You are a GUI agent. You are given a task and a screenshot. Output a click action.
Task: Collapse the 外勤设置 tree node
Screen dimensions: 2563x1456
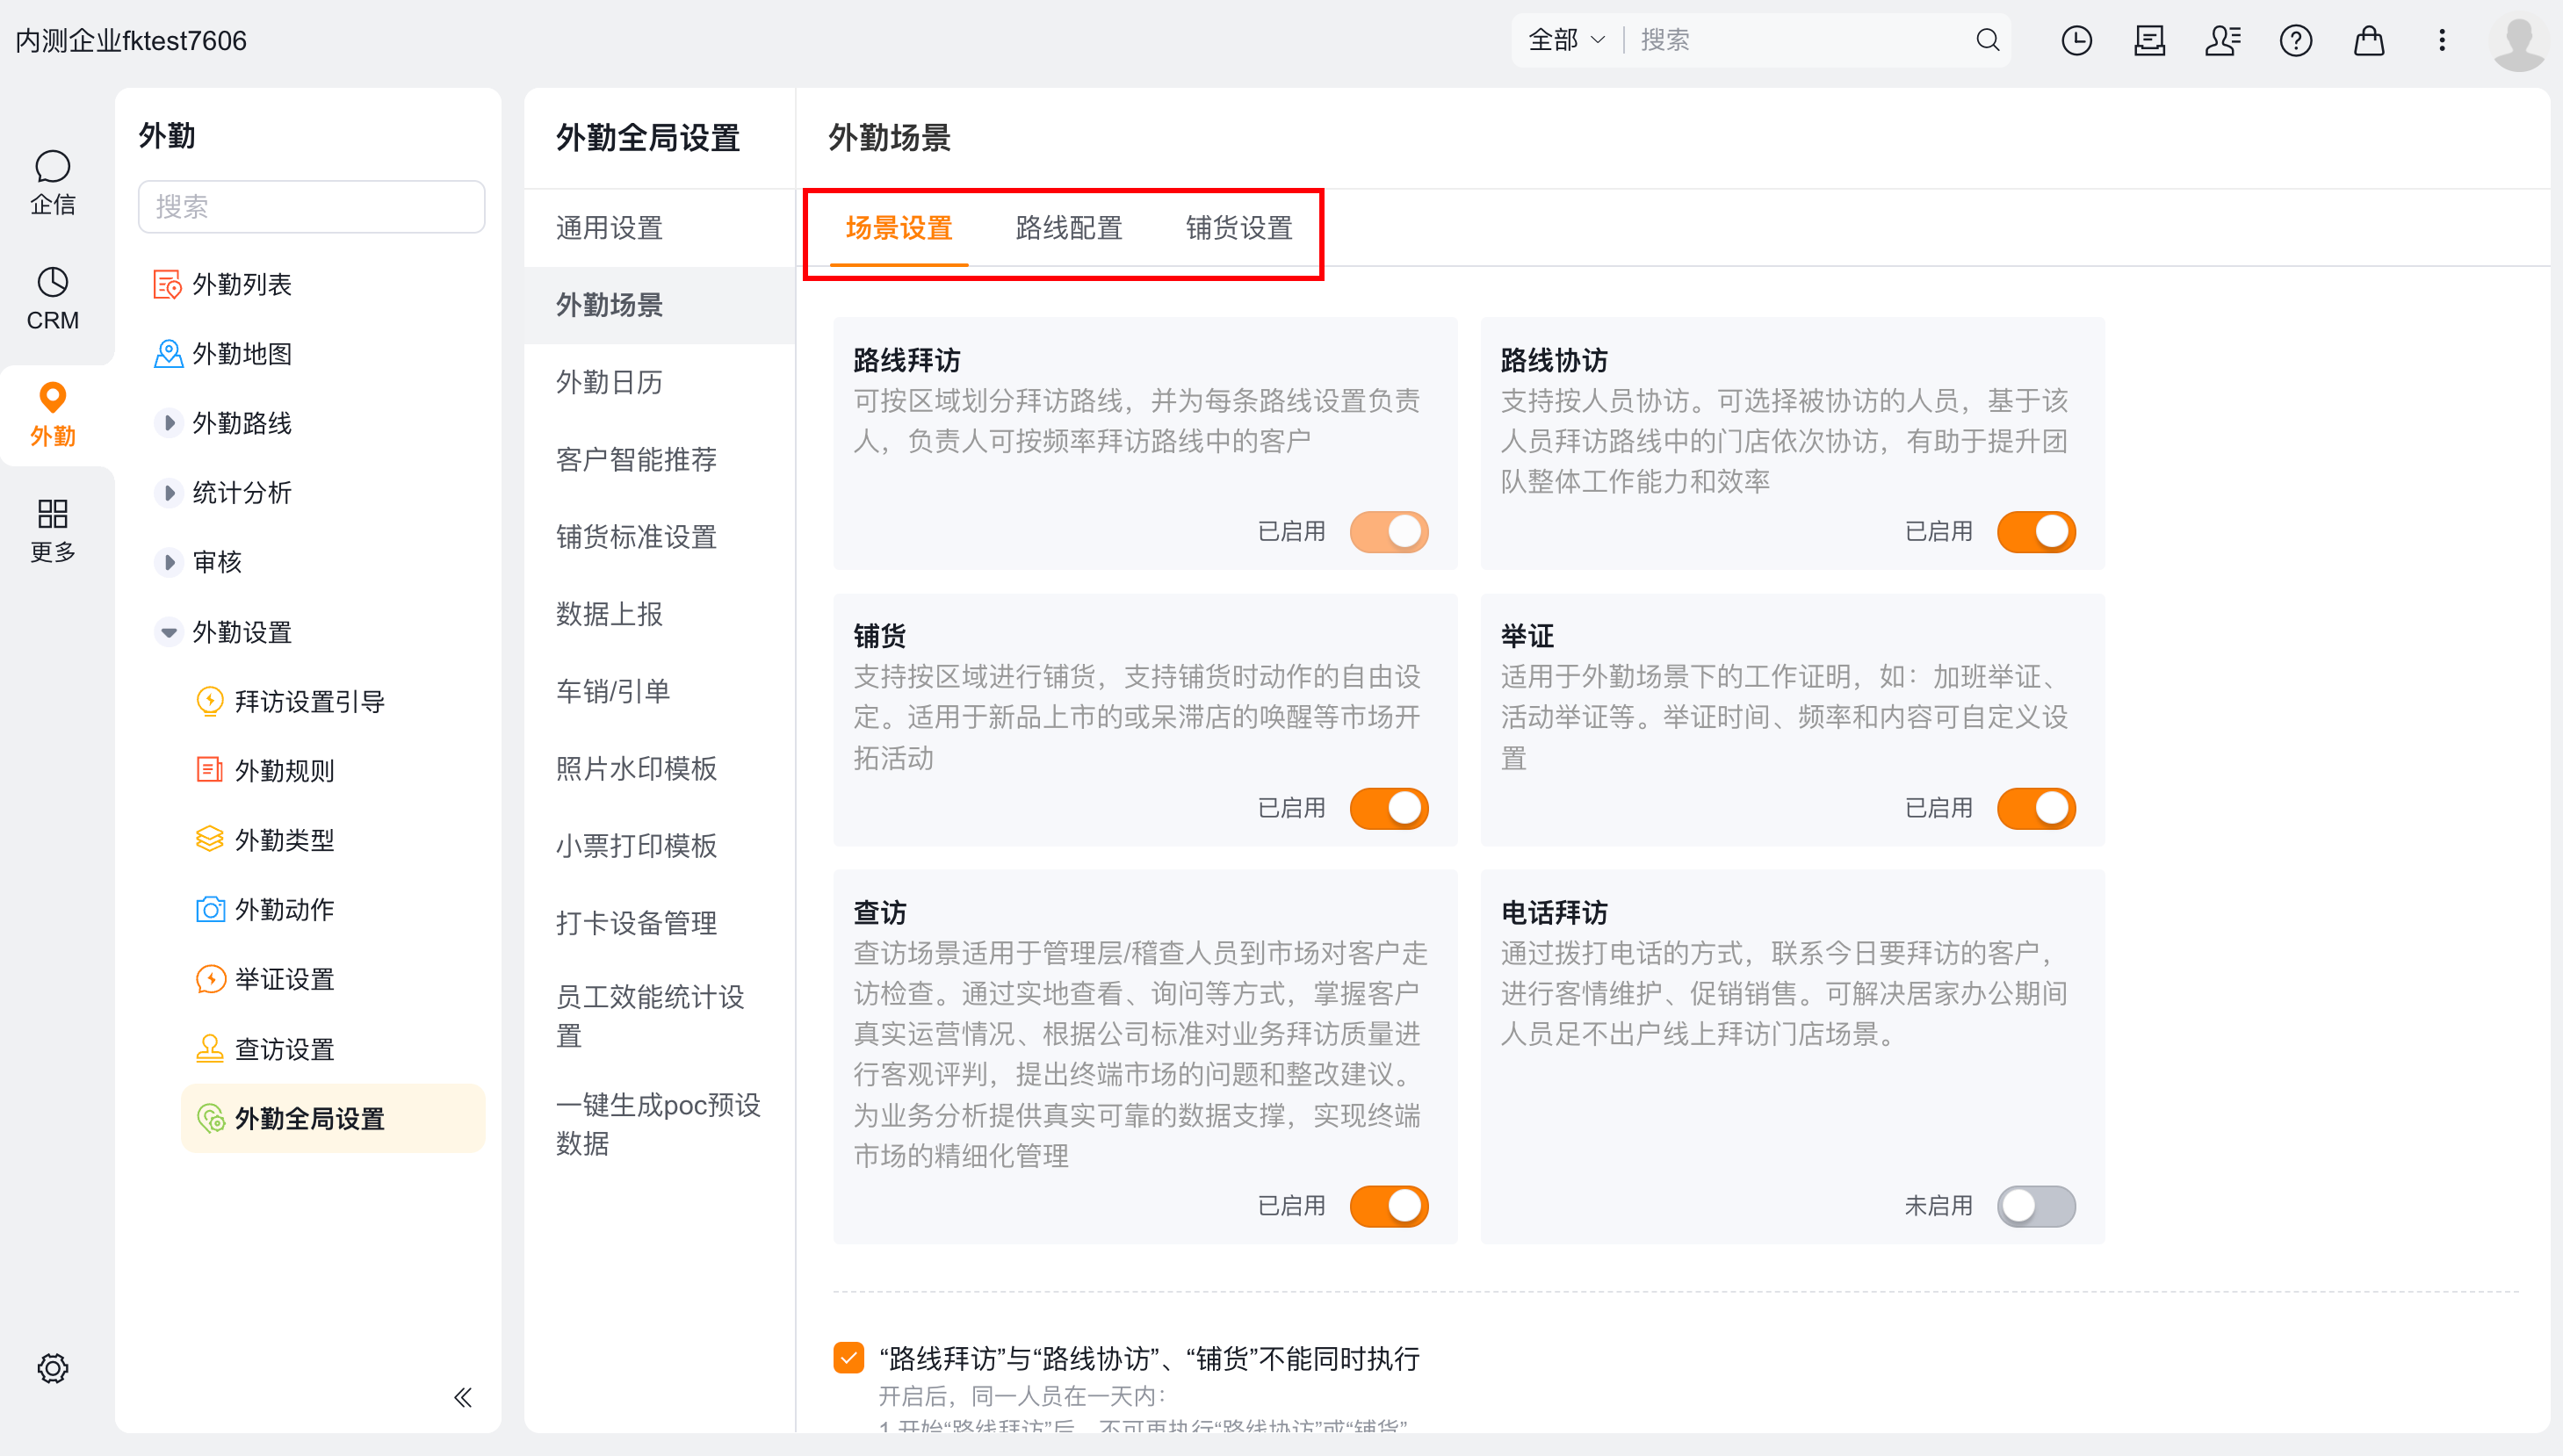pos(168,632)
